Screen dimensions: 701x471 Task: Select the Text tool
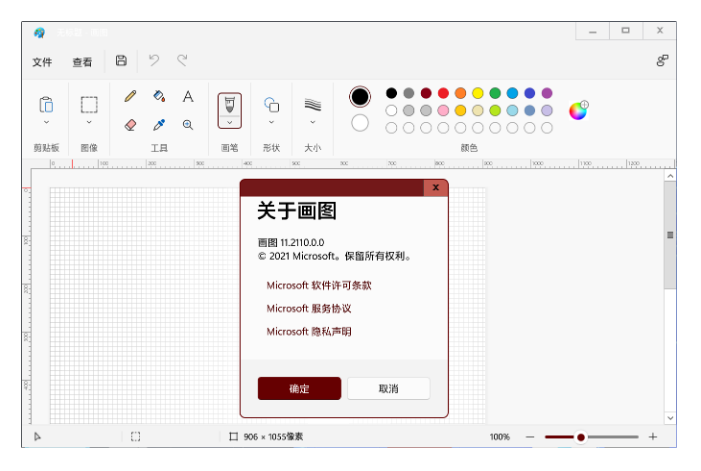click(188, 96)
